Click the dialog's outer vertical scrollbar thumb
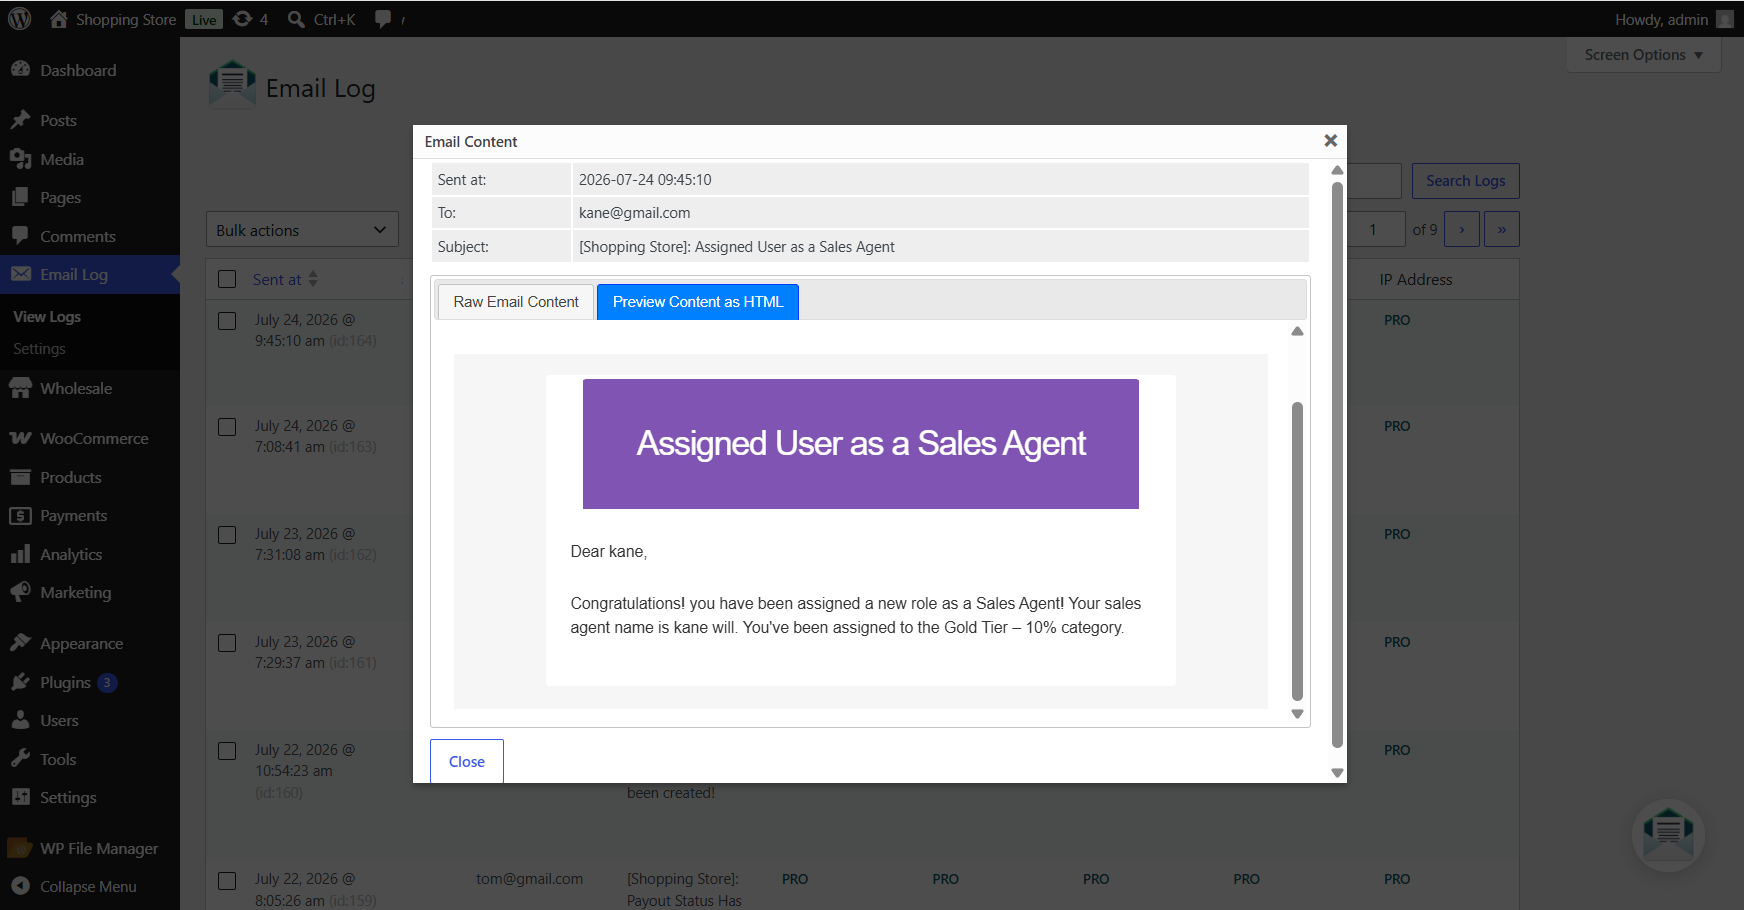1744x910 pixels. coord(1337,465)
